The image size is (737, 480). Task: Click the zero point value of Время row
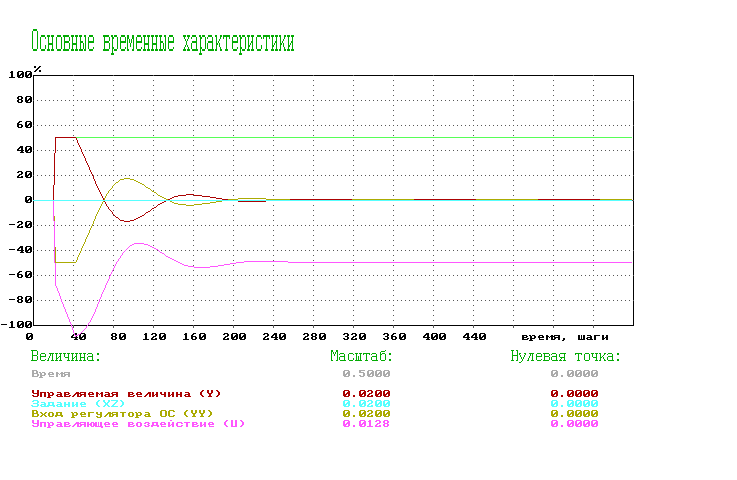point(574,372)
